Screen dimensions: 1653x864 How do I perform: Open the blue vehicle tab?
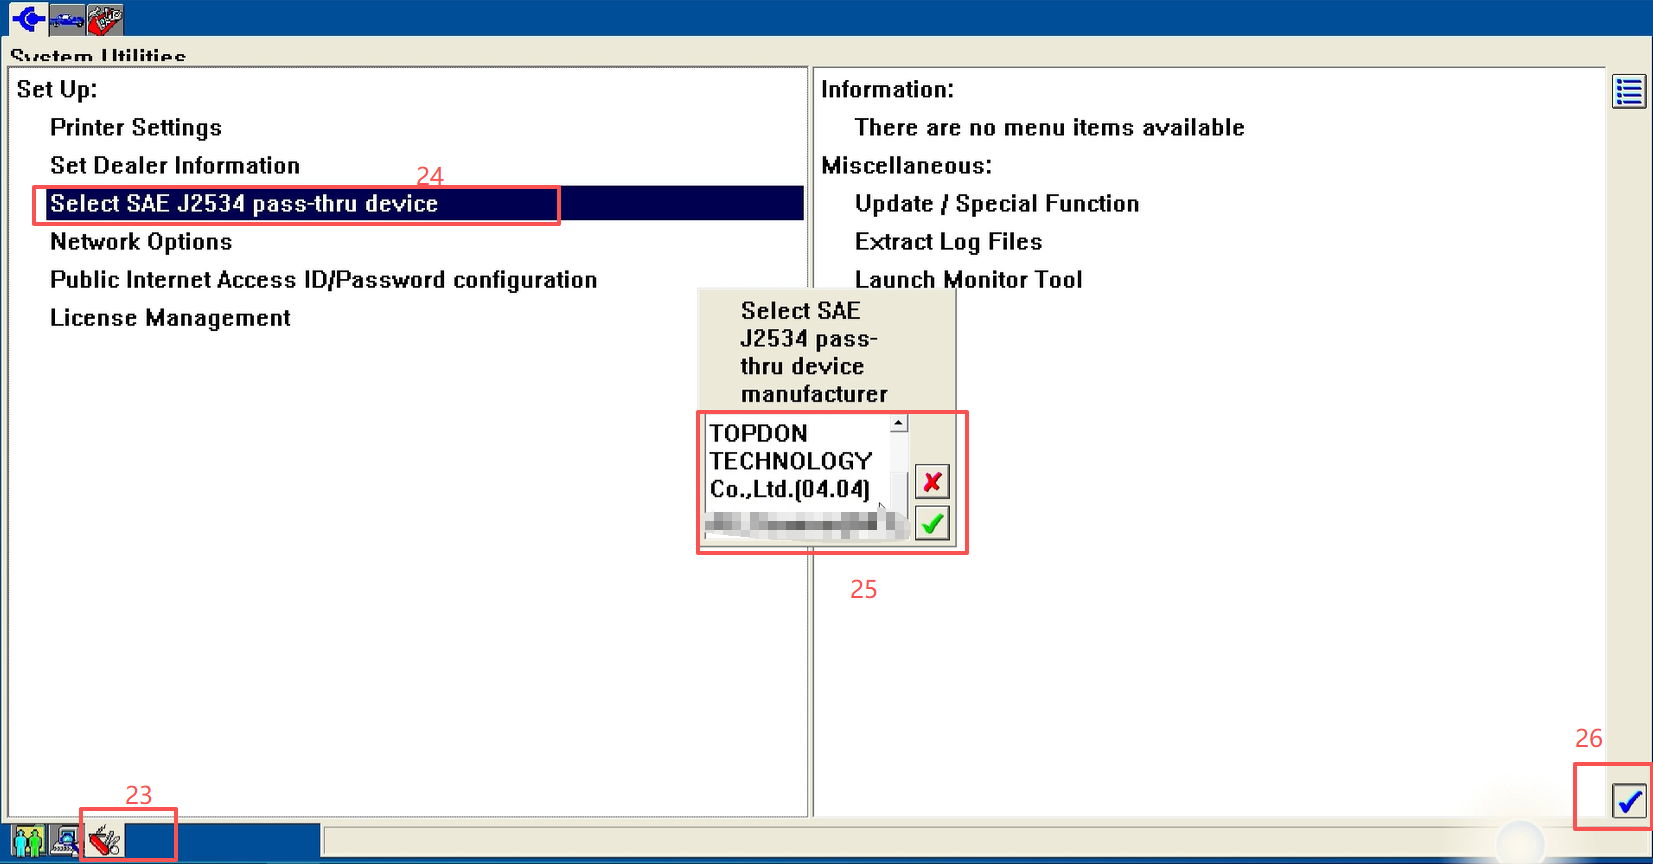[x=67, y=18]
